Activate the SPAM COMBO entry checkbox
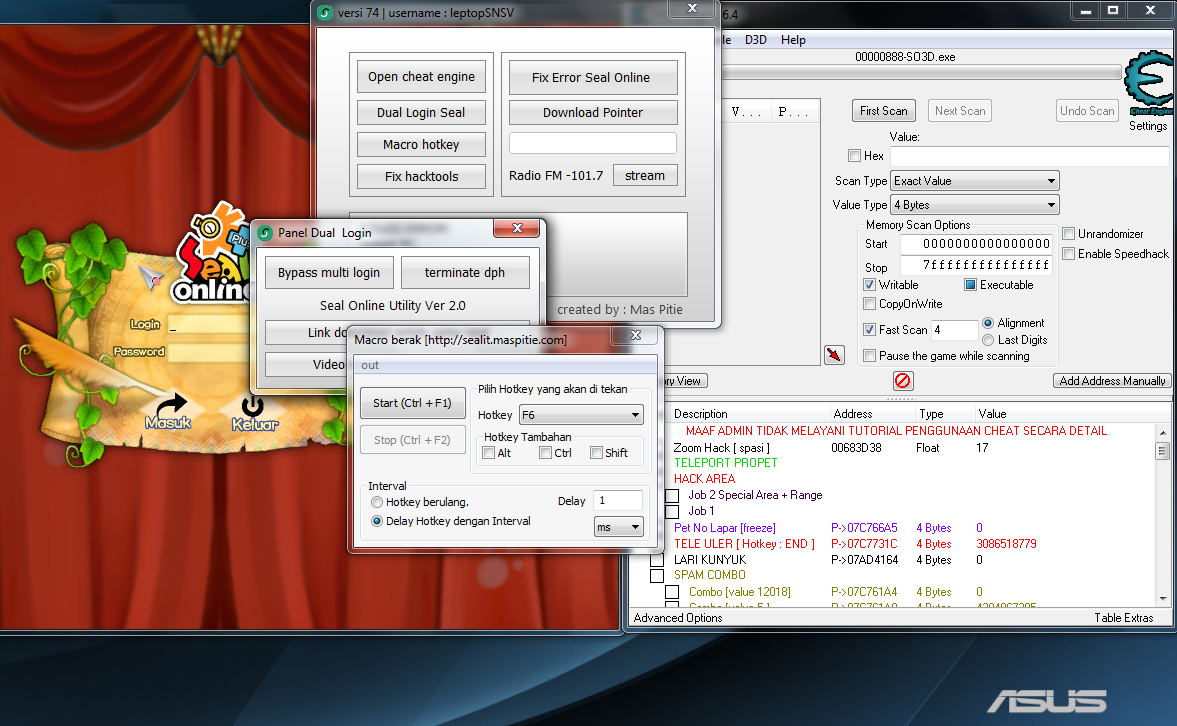The image size is (1177, 726). click(657, 576)
